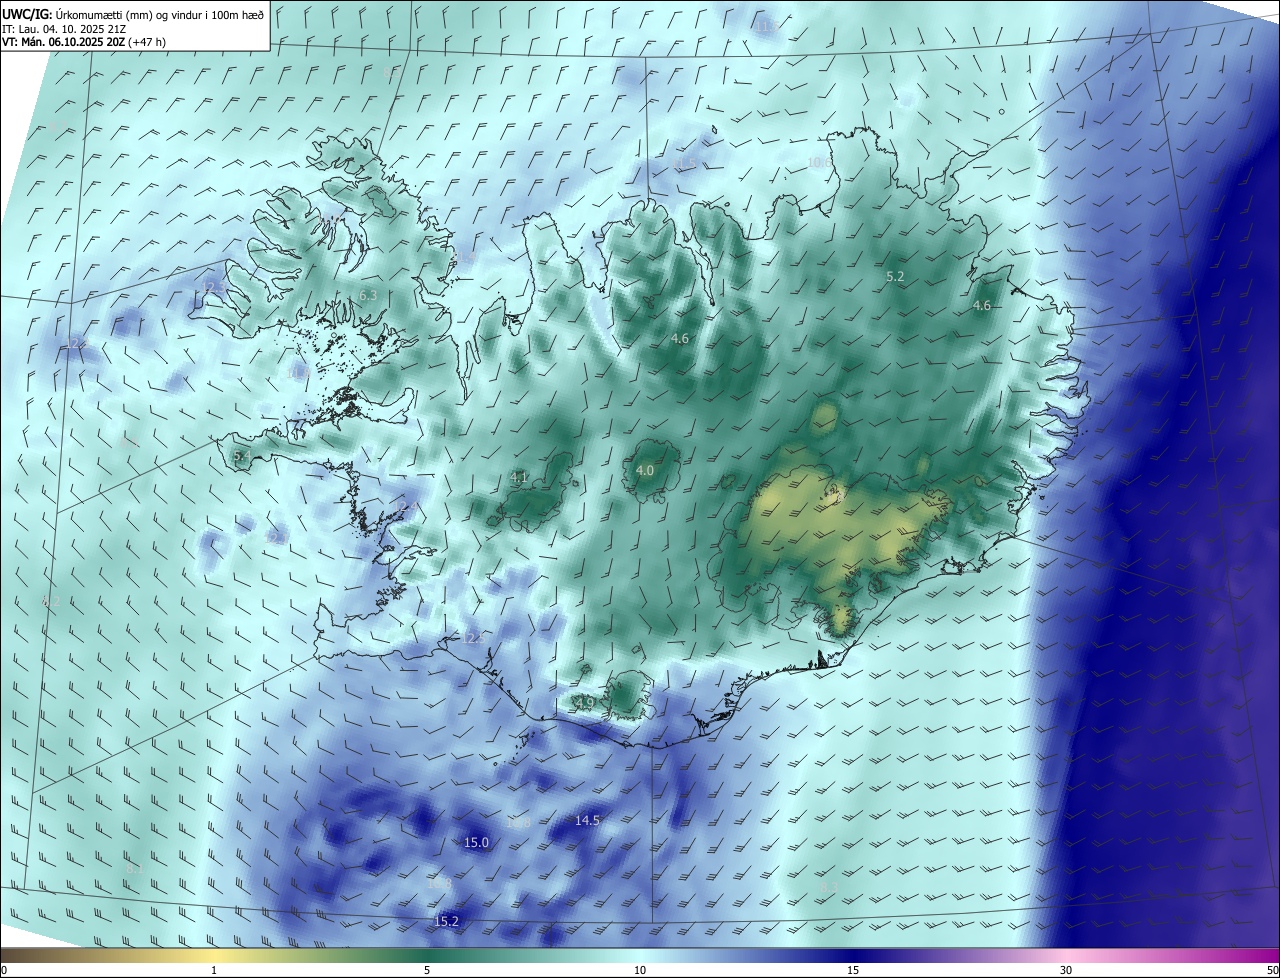
Task: Click the 50 tick on the color scale
Action: click(1272, 970)
